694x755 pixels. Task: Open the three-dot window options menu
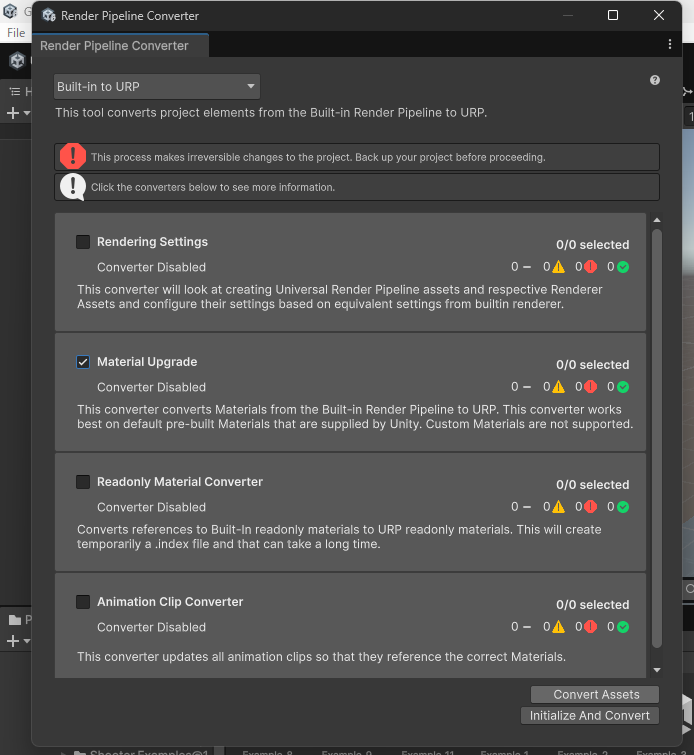tap(669, 44)
